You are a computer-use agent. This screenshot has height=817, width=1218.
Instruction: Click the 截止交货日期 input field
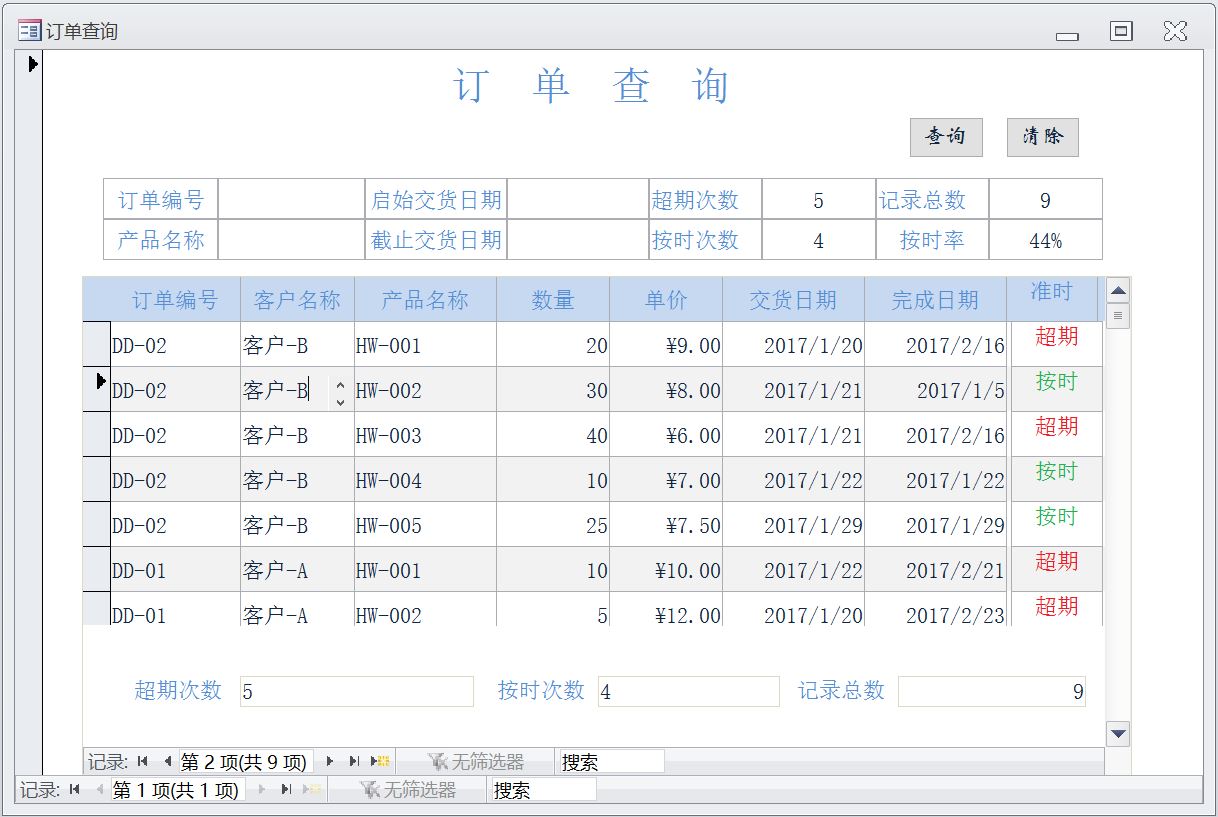click(577, 240)
